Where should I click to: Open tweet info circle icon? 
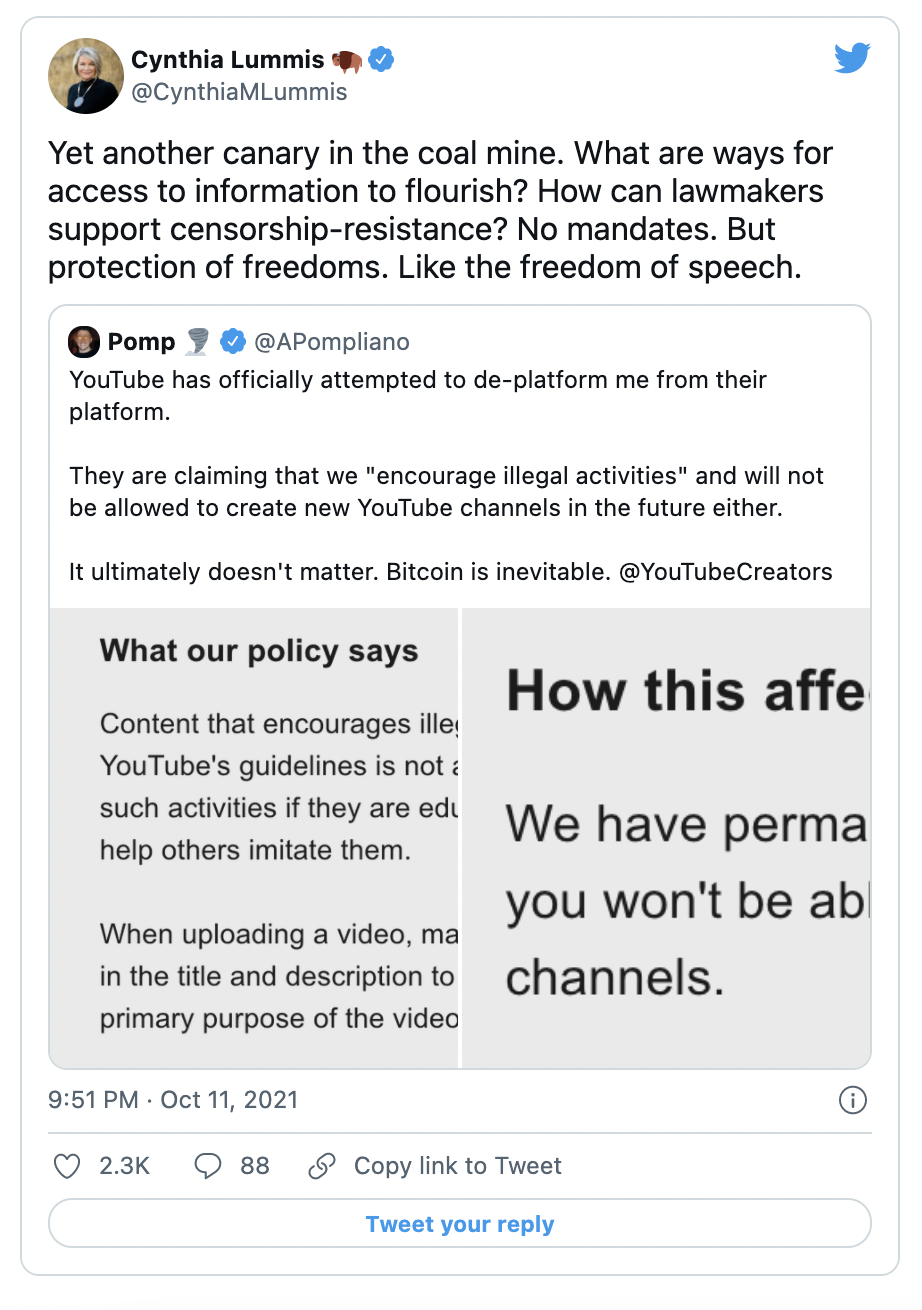click(x=852, y=1101)
